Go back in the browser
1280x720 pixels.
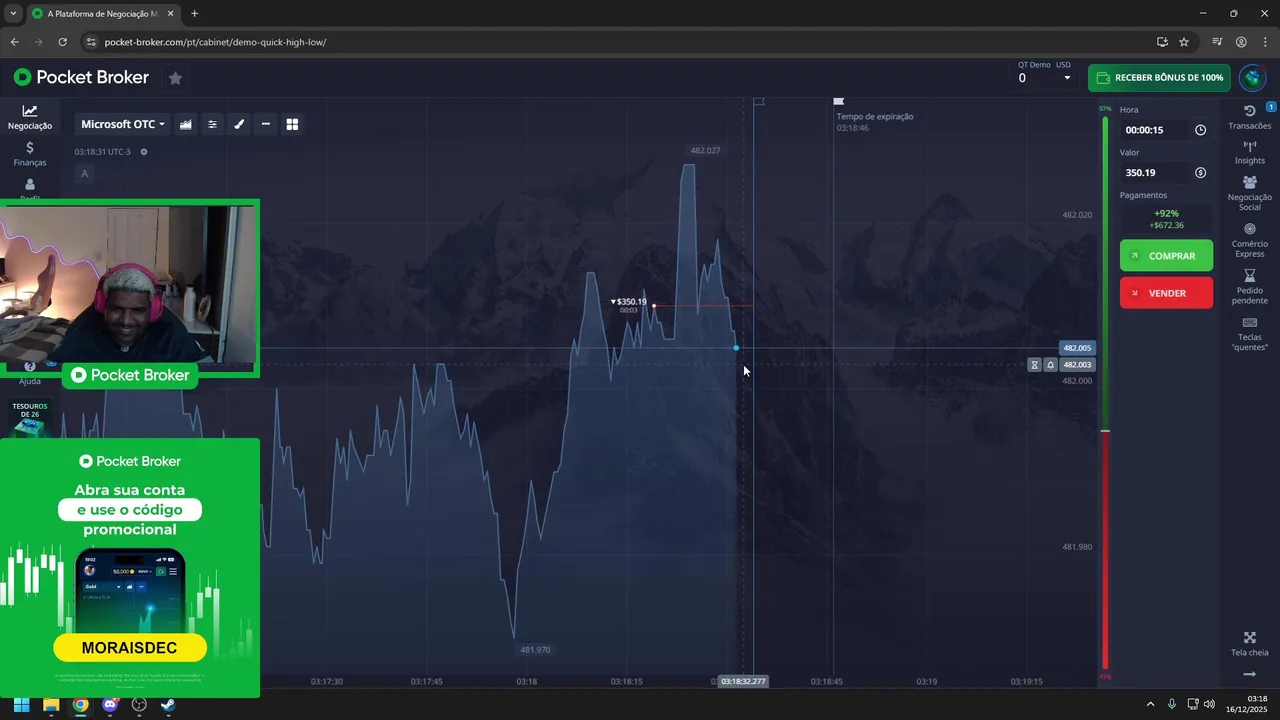pos(14,42)
